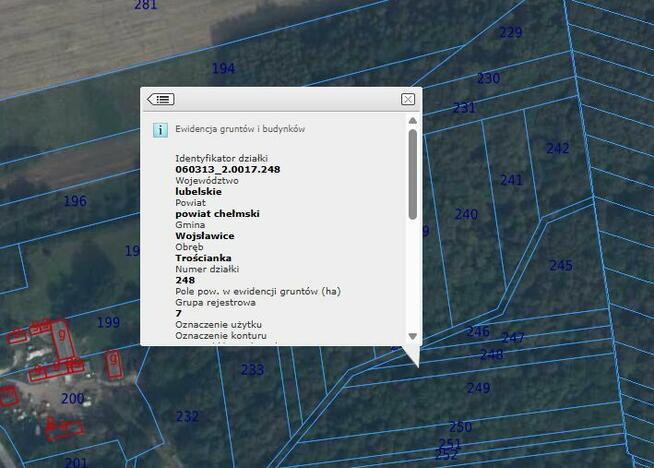
Task: Close the parcel information popup
Action: coord(407,99)
